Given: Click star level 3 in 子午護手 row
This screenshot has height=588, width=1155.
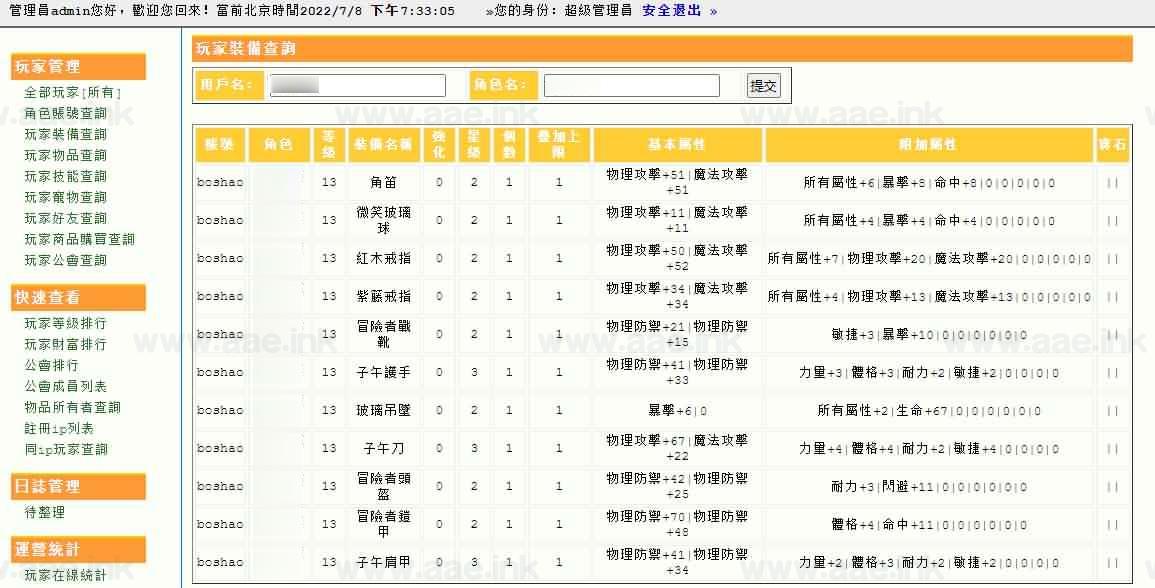Looking at the screenshot, I should point(474,373).
